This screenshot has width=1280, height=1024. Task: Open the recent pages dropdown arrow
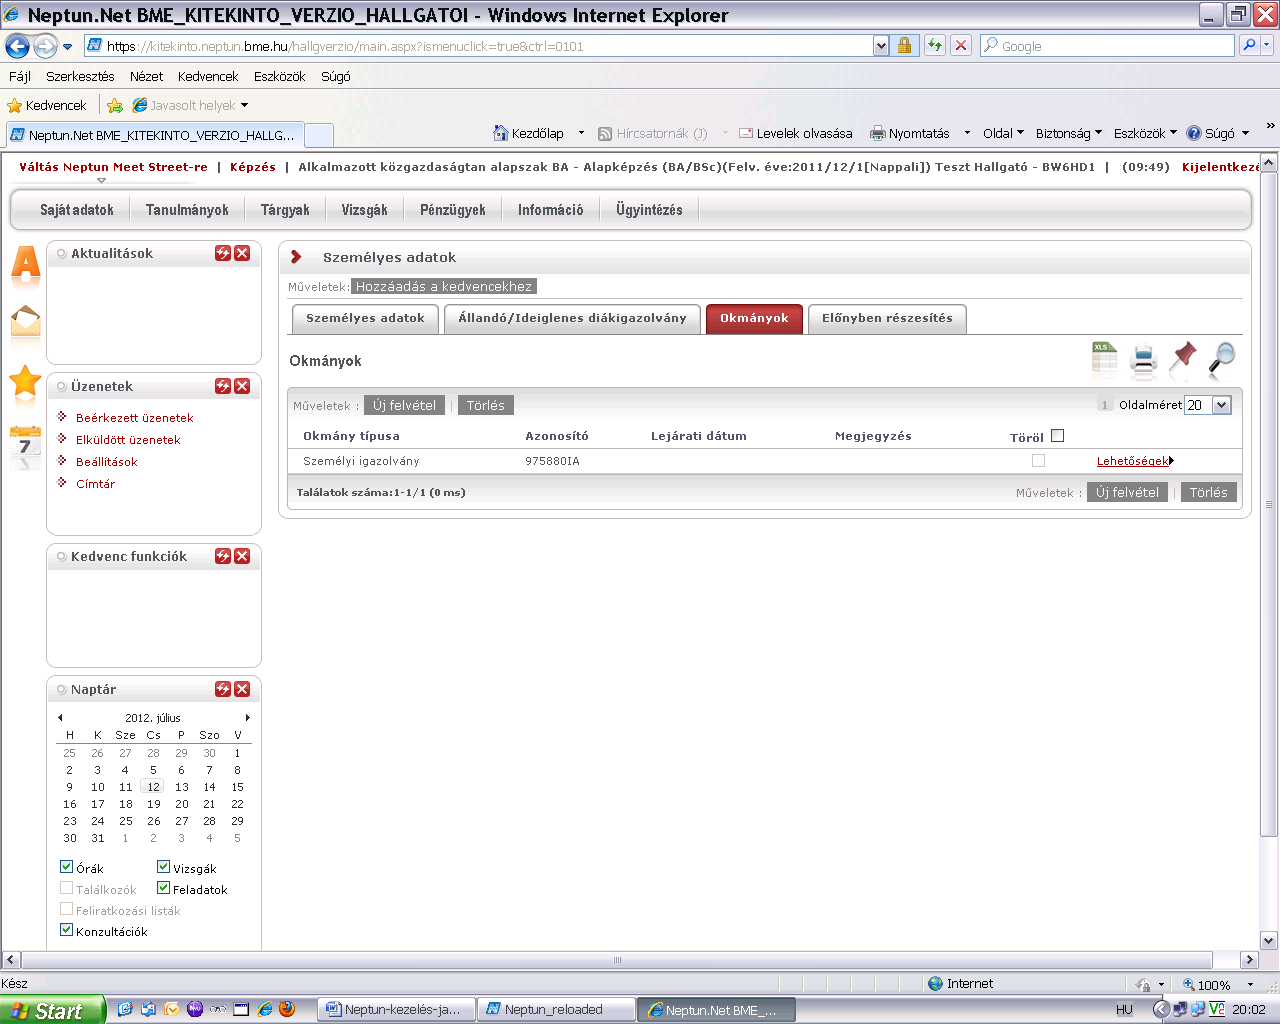[x=67, y=47]
